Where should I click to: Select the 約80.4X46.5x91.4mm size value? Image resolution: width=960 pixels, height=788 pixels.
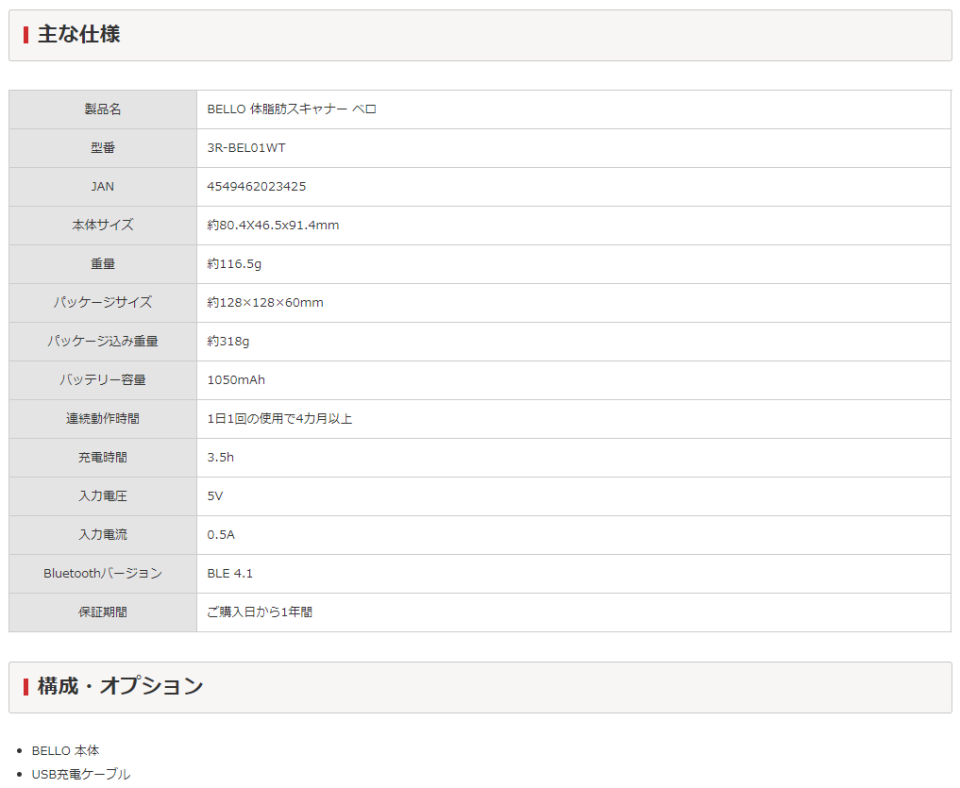coord(273,225)
